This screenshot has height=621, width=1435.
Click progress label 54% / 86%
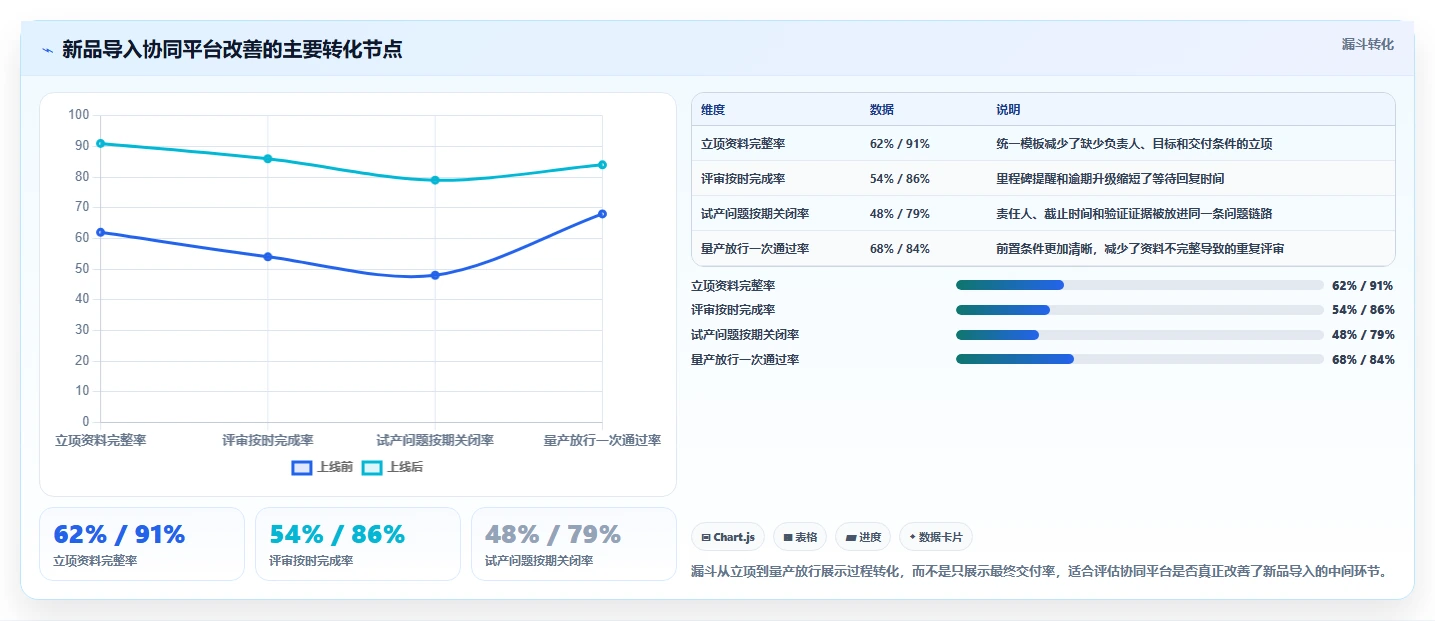point(1363,310)
